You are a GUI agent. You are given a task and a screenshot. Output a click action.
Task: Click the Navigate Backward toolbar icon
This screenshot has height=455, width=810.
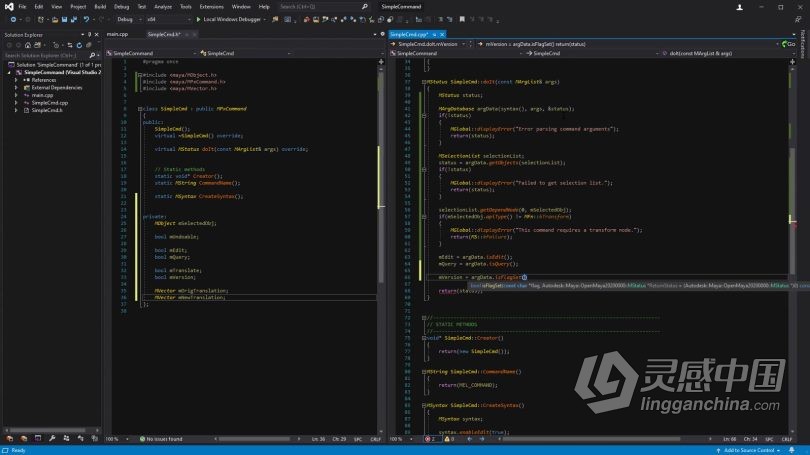pos(13,20)
